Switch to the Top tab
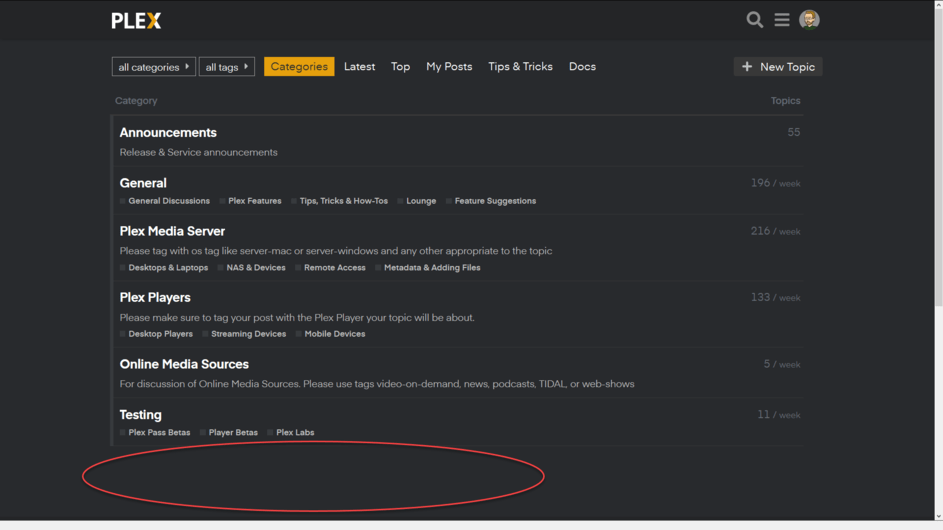 coord(401,67)
